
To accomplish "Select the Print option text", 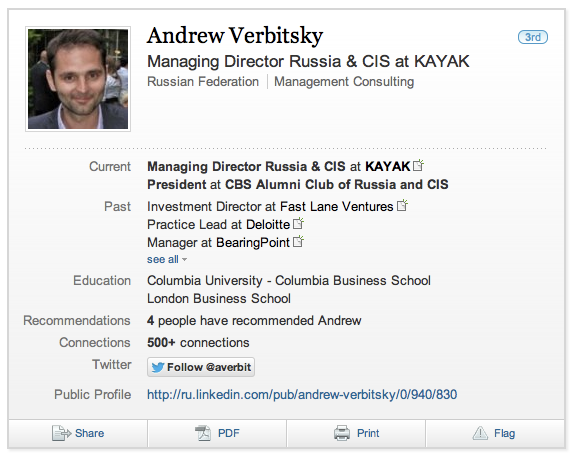I will click(368, 433).
